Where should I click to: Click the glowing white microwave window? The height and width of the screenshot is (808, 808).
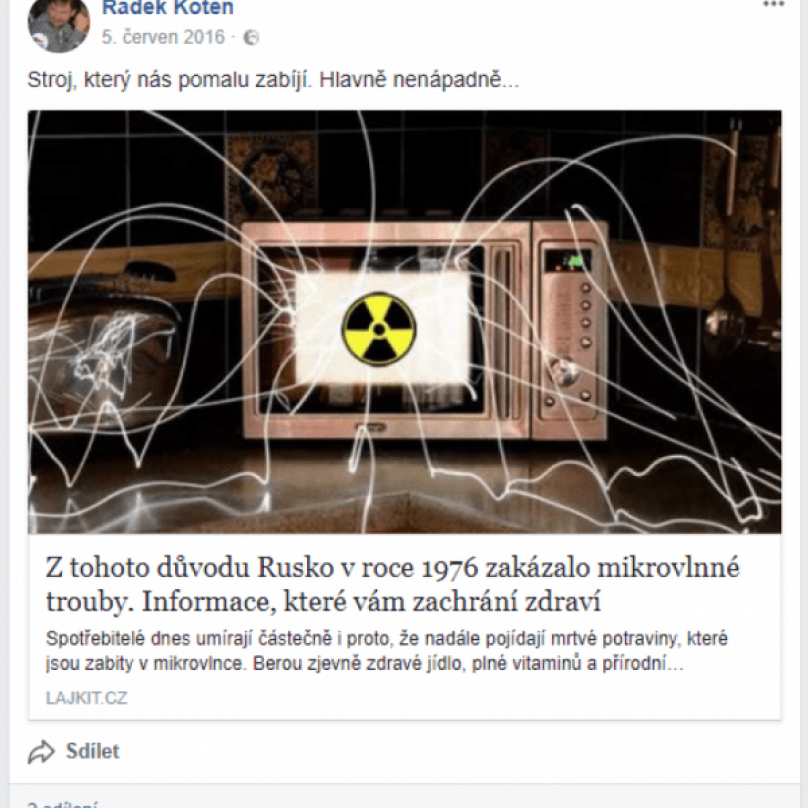point(382,329)
